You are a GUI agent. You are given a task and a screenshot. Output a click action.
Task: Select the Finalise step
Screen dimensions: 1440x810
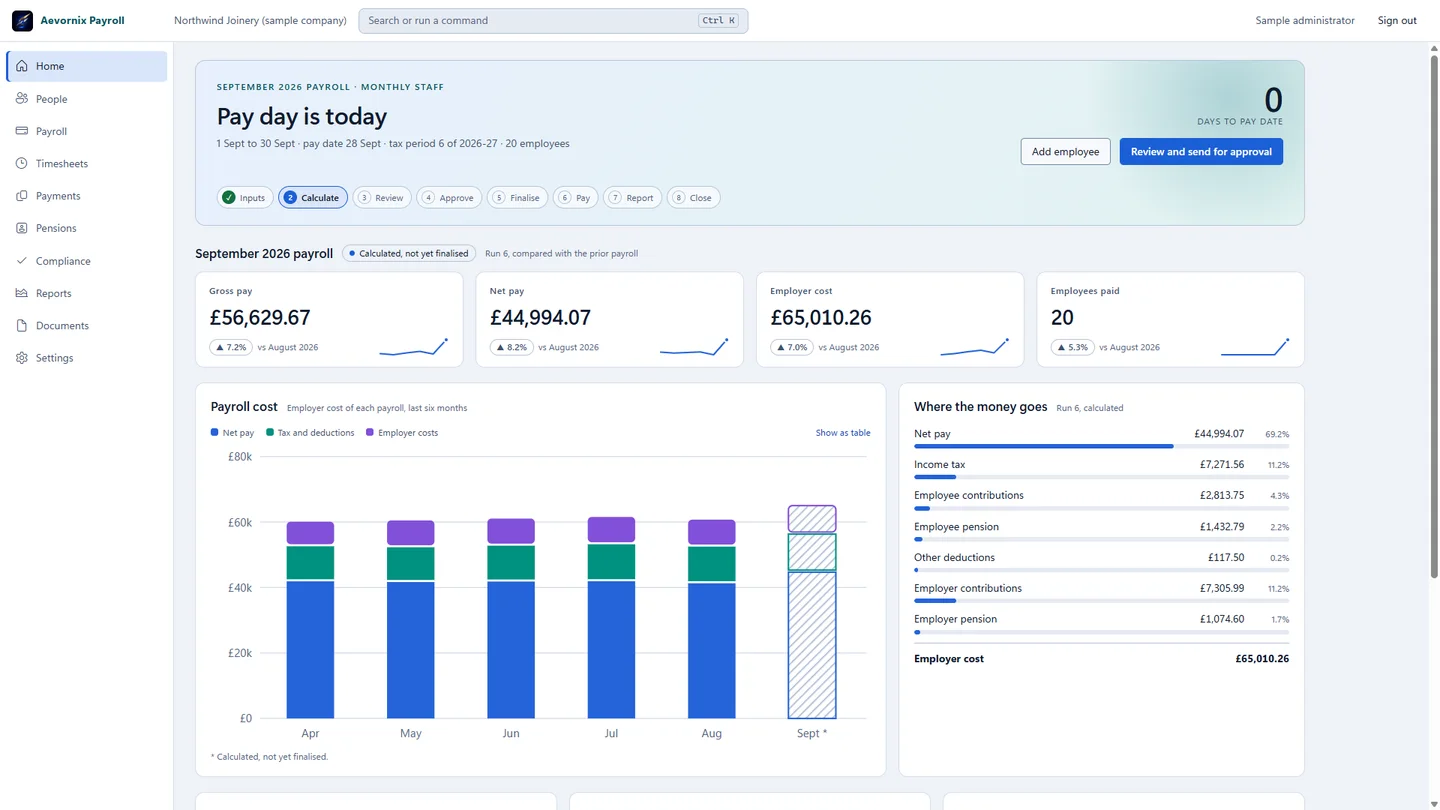pos(518,198)
